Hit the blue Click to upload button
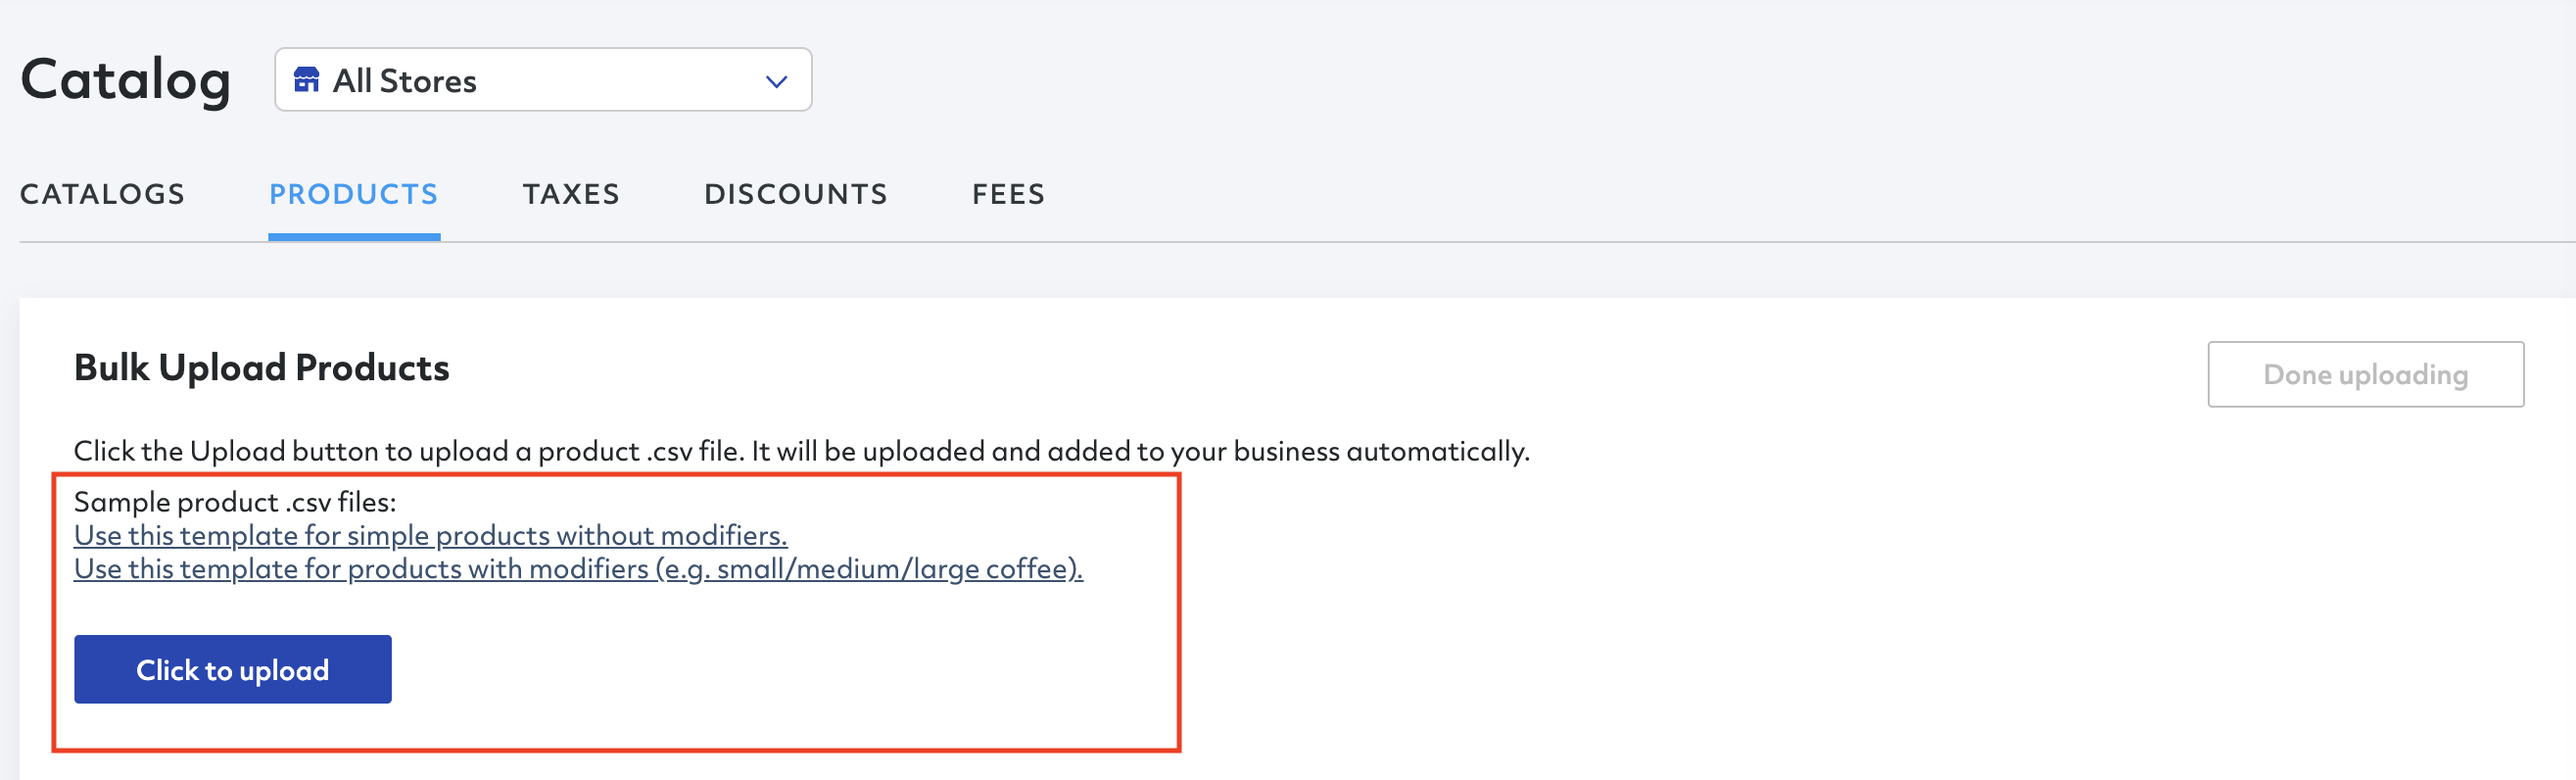This screenshot has width=2576, height=780. click(x=233, y=669)
